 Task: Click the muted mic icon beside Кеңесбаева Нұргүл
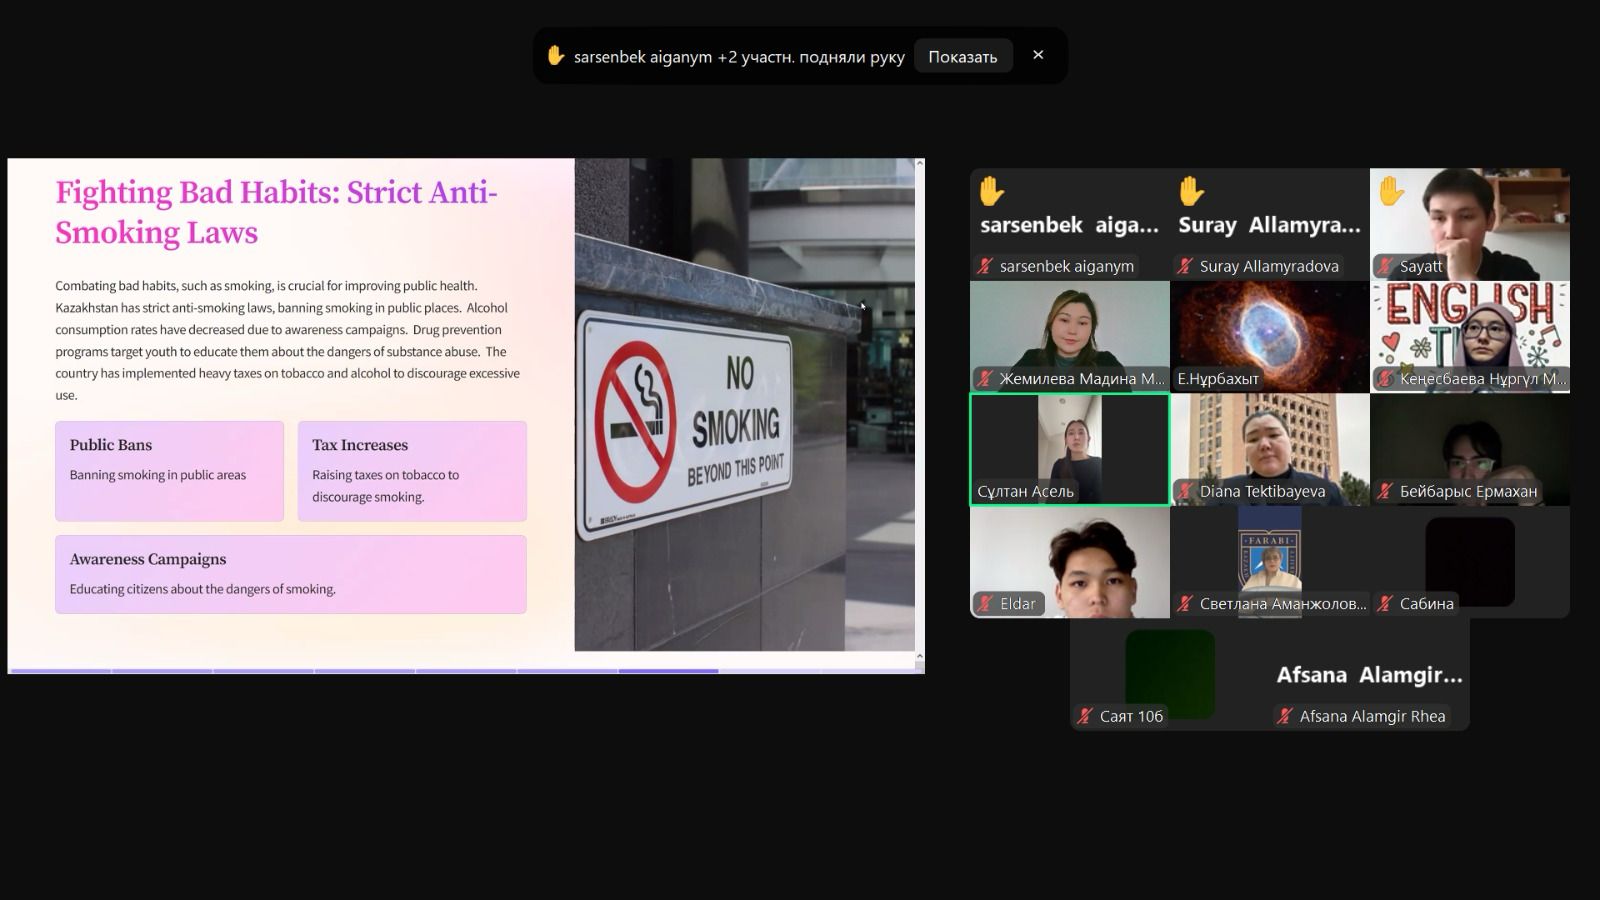[x=1386, y=378]
